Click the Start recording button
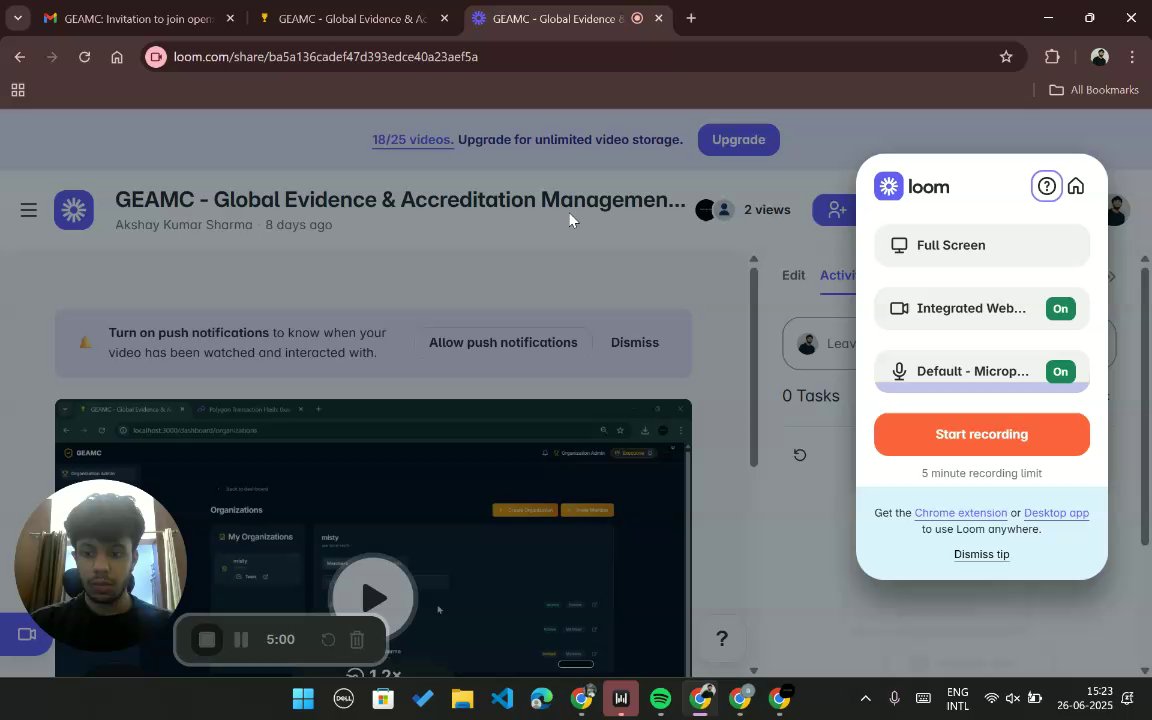 (x=982, y=434)
